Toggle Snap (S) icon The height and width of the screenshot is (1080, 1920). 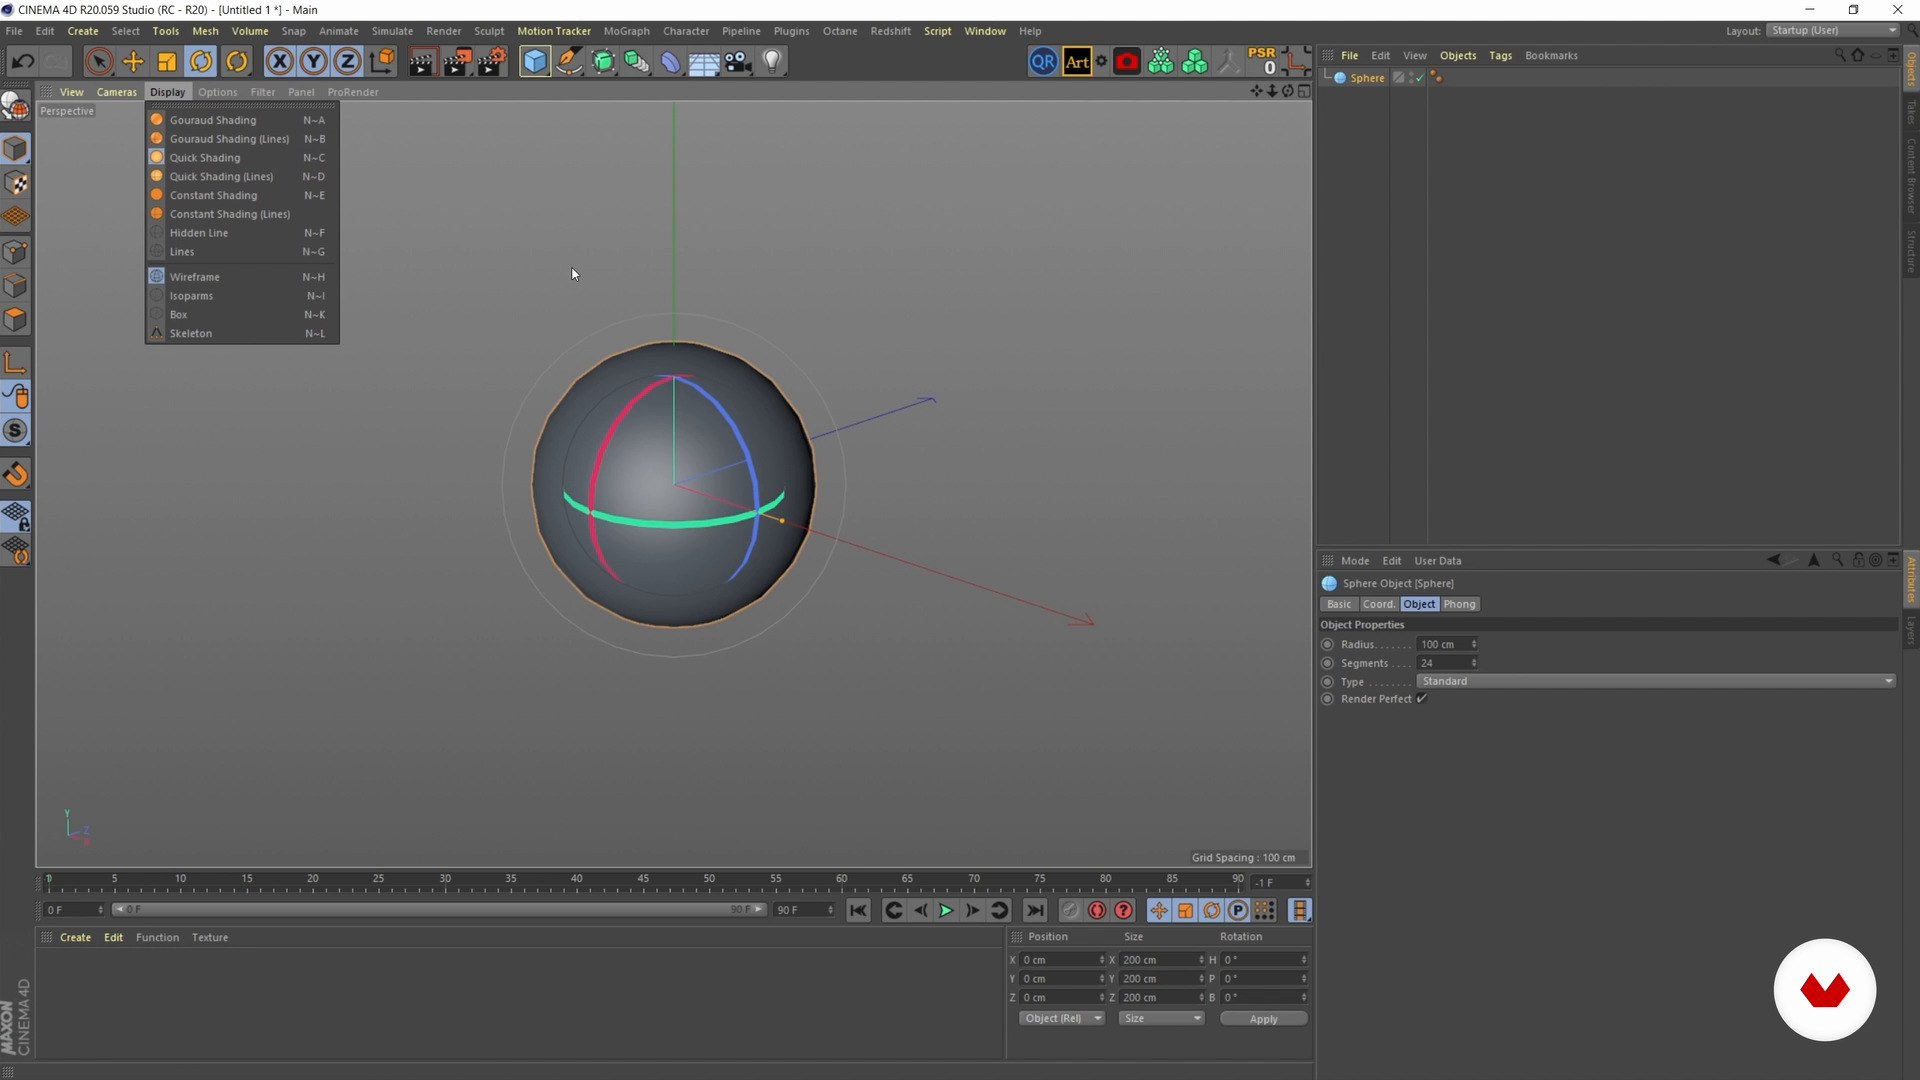click(15, 431)
